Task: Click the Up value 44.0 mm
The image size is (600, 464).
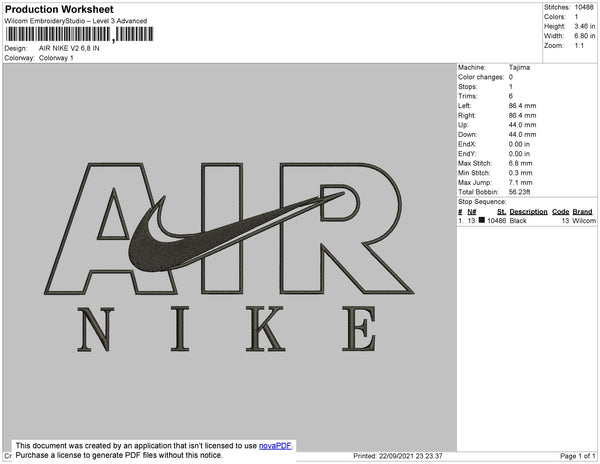Action: click(x=522, y=125)
